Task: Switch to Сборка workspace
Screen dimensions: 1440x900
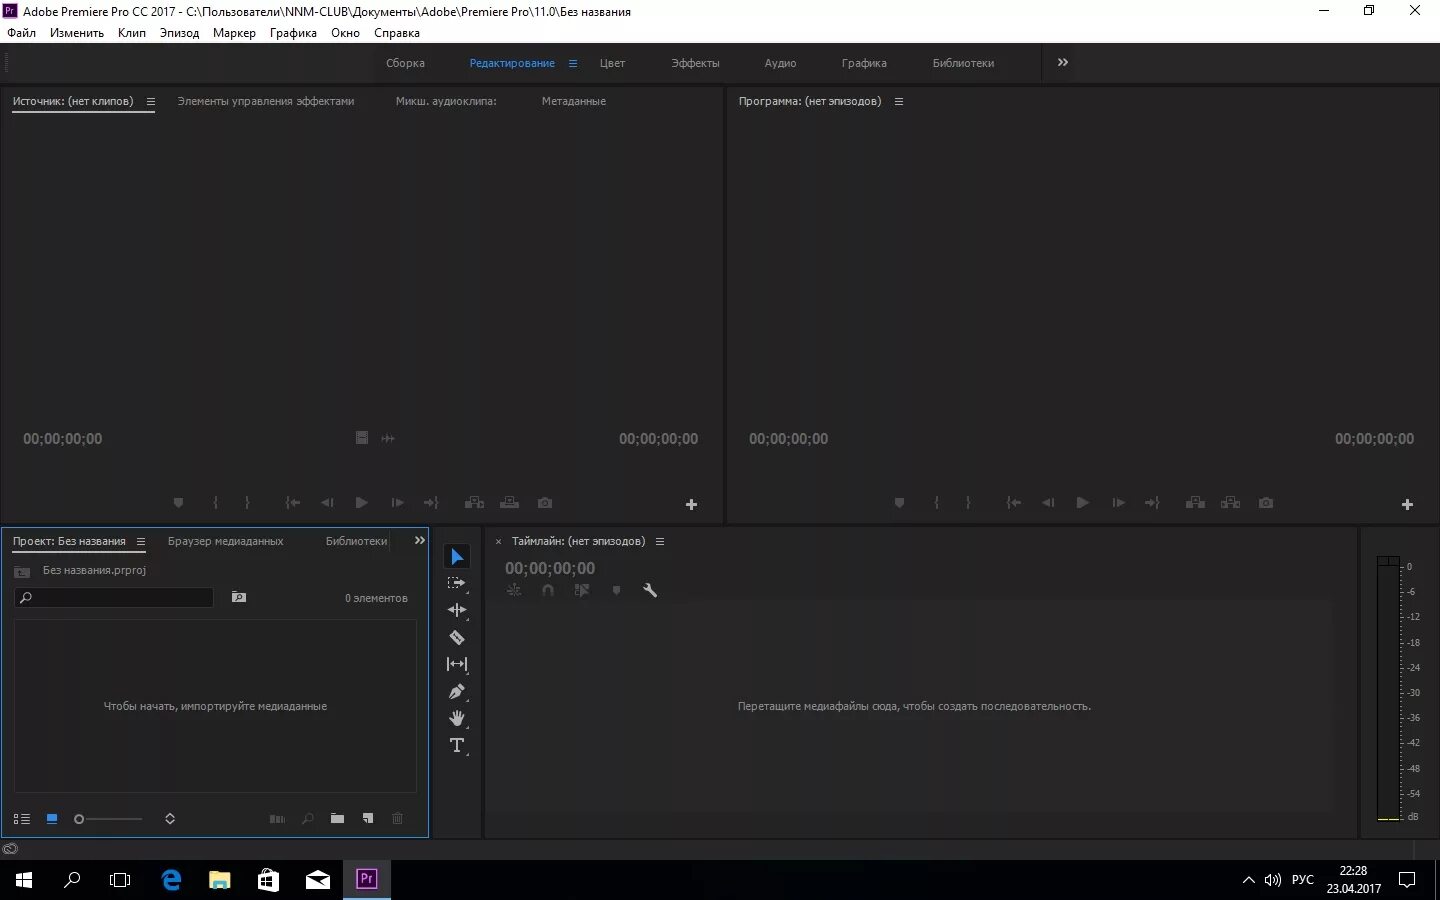Action: (405, 63)
